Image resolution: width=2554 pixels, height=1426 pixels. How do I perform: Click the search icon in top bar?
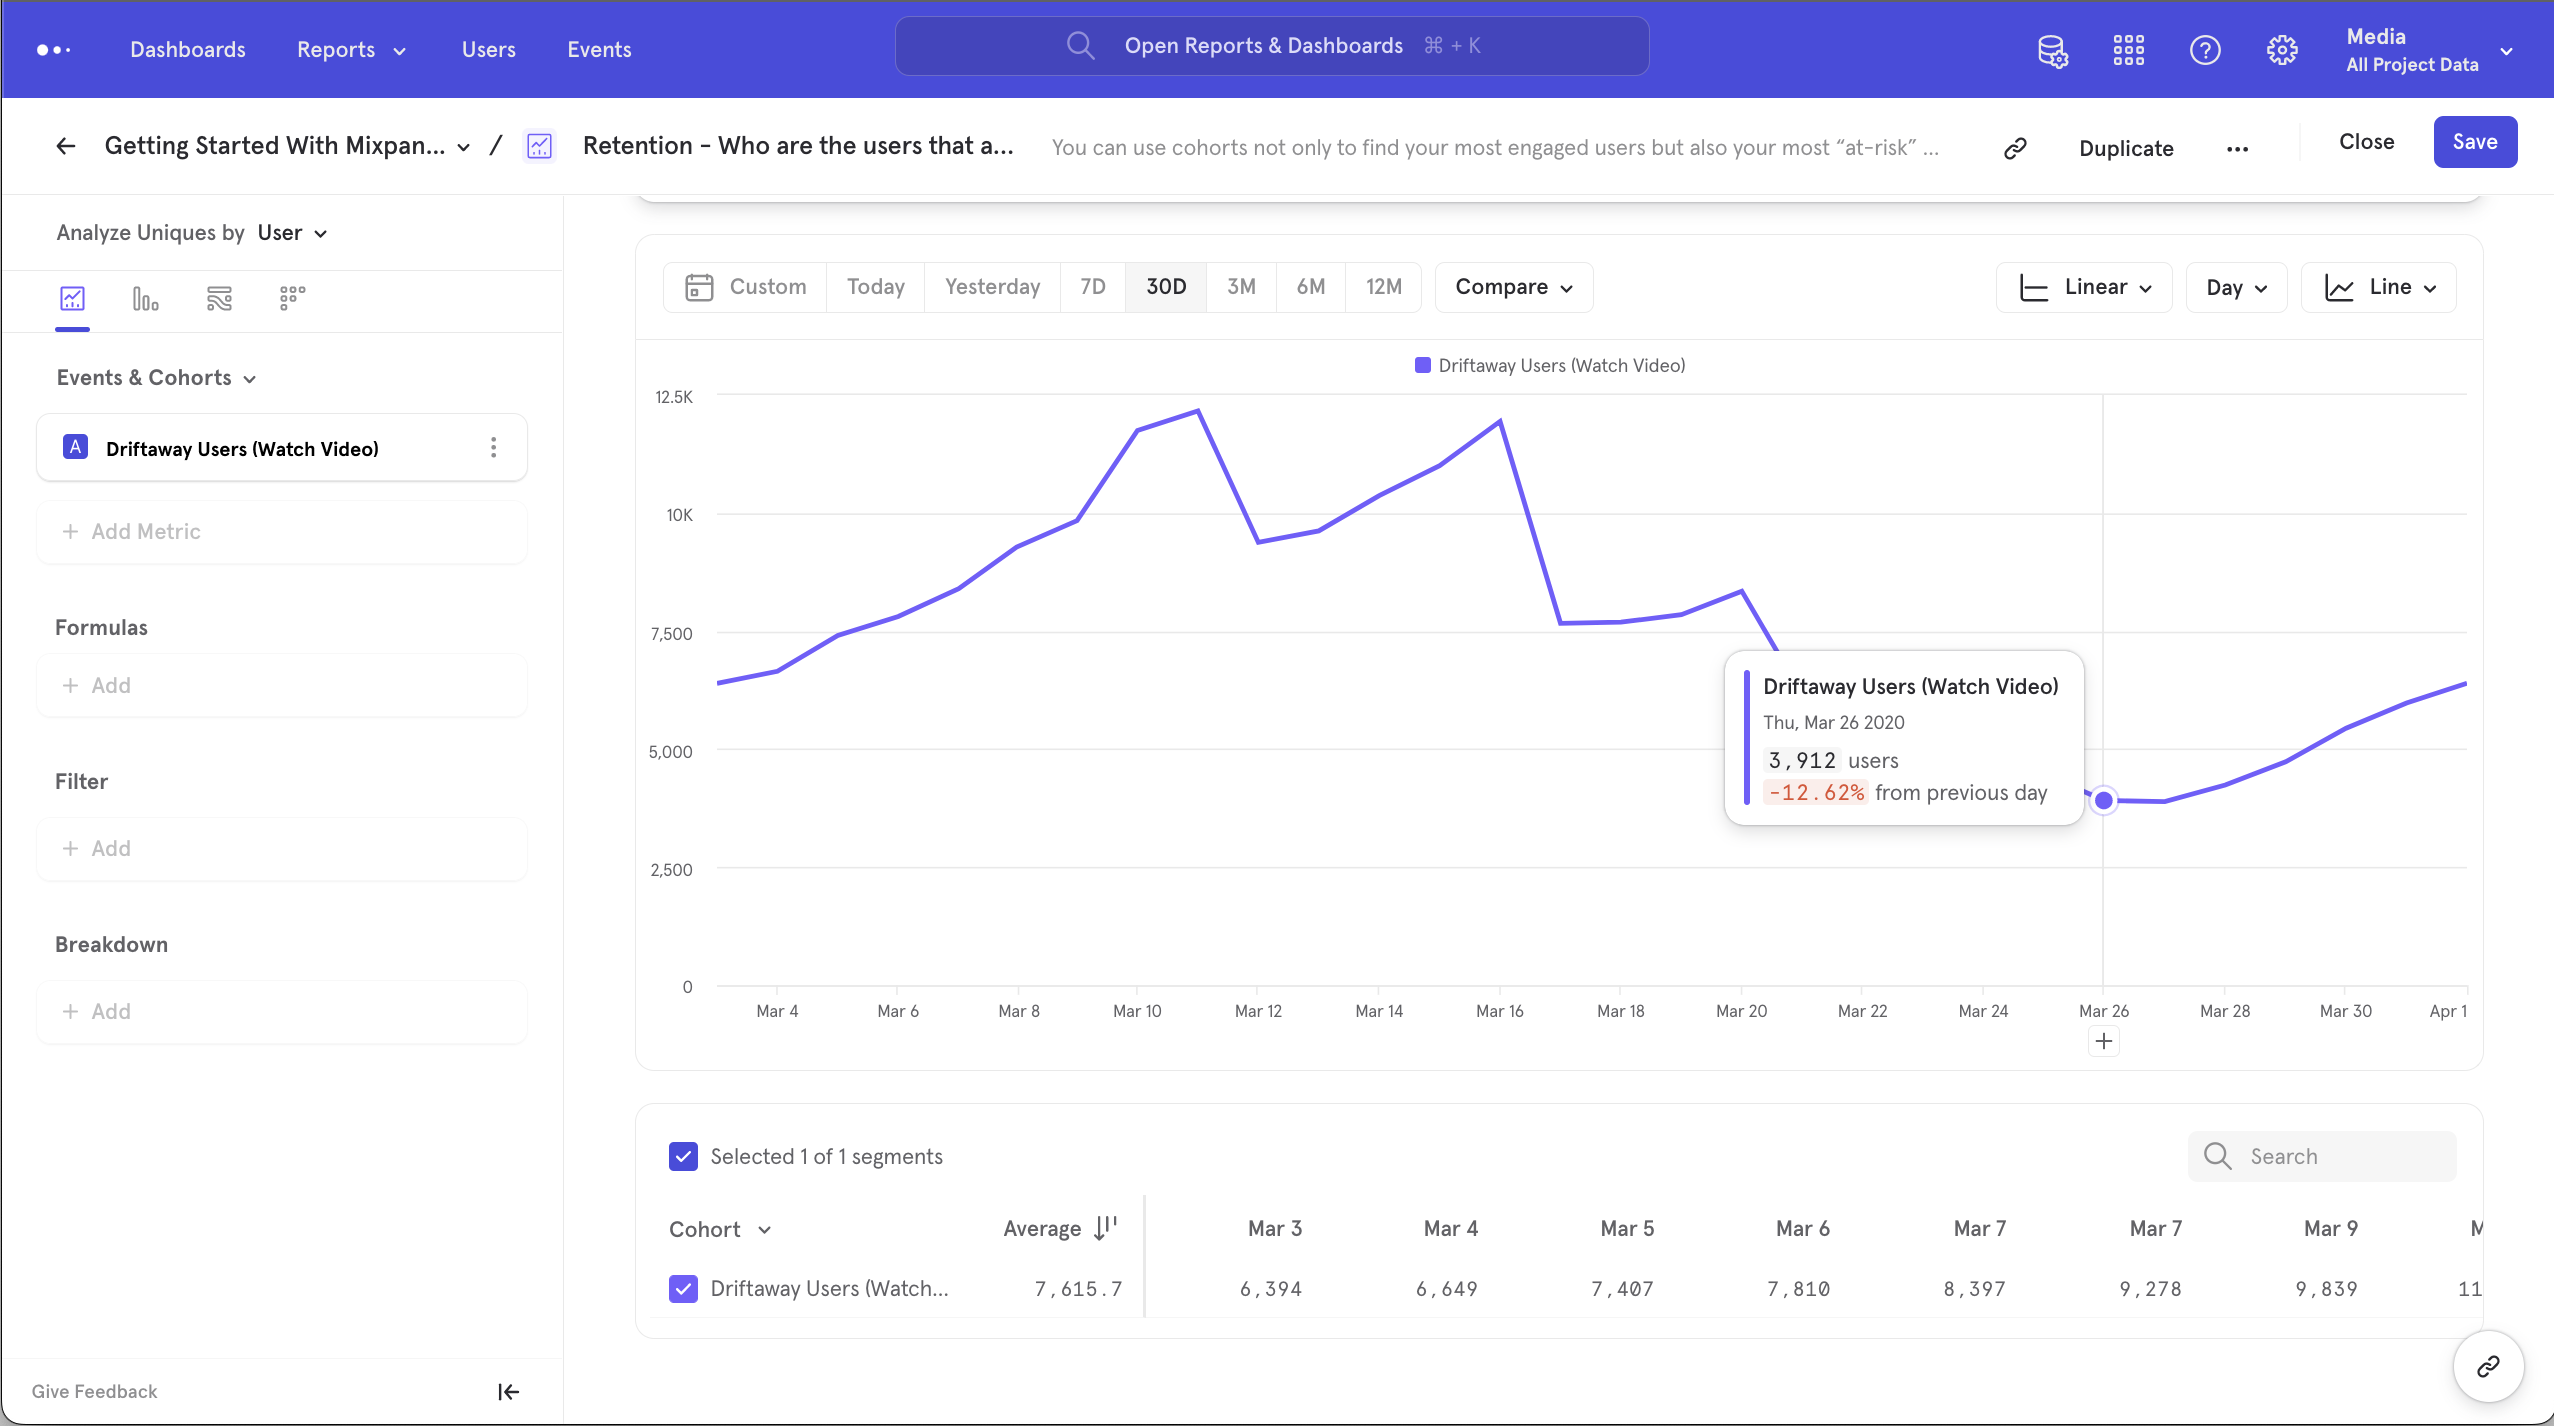pyautogui.click(x=1079, y=46)
